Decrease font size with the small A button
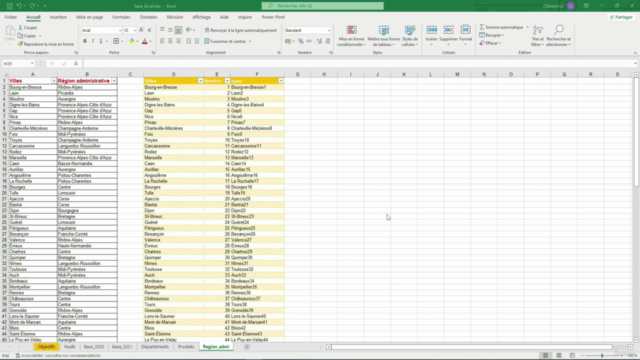Image resolution: width=640 pixels, height=360 pixels. pyautogui.click(x=150, y=30)
